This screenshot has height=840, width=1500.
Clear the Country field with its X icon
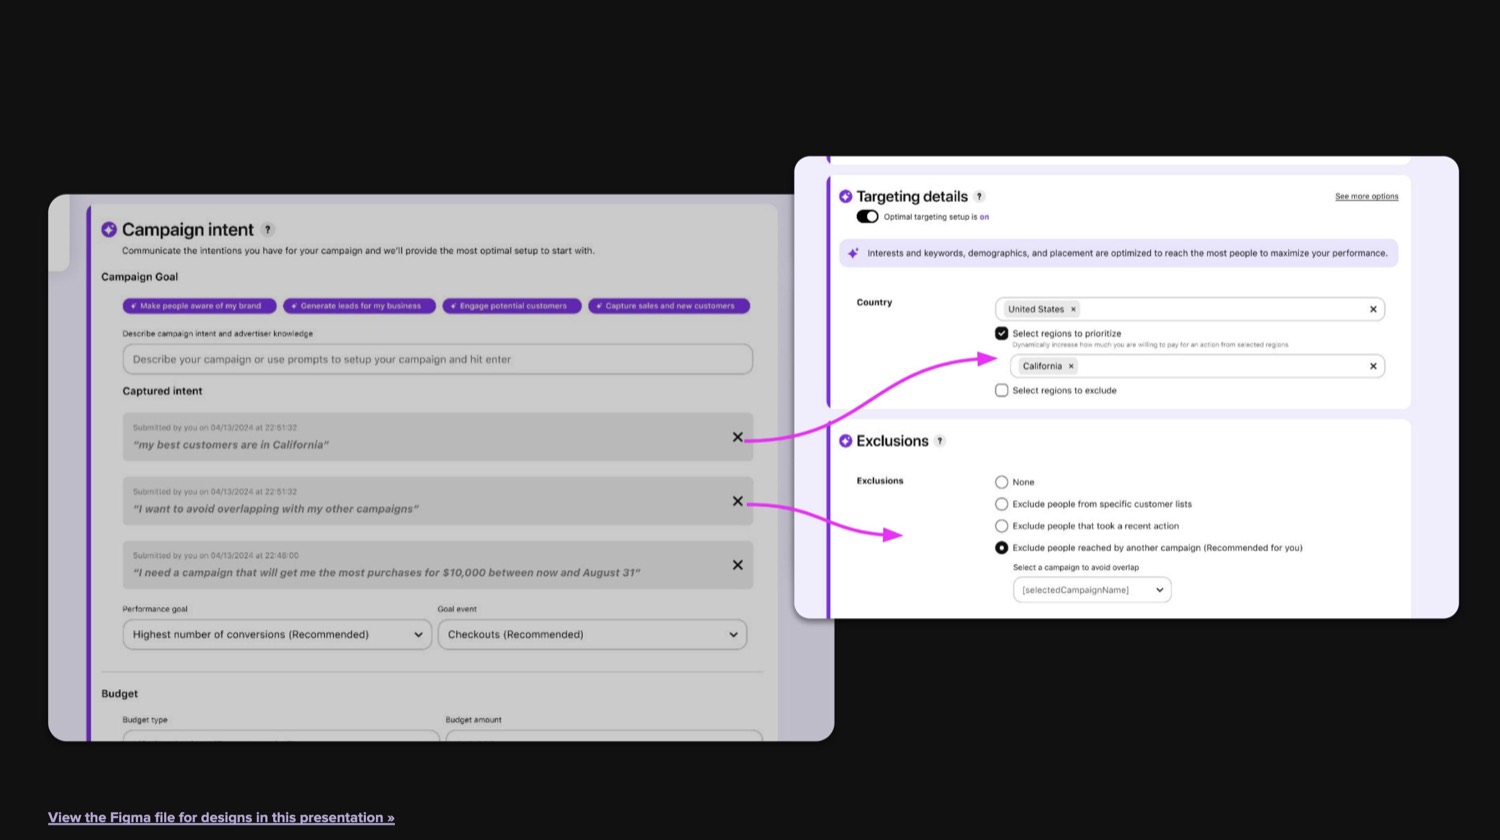(1373, 309)
